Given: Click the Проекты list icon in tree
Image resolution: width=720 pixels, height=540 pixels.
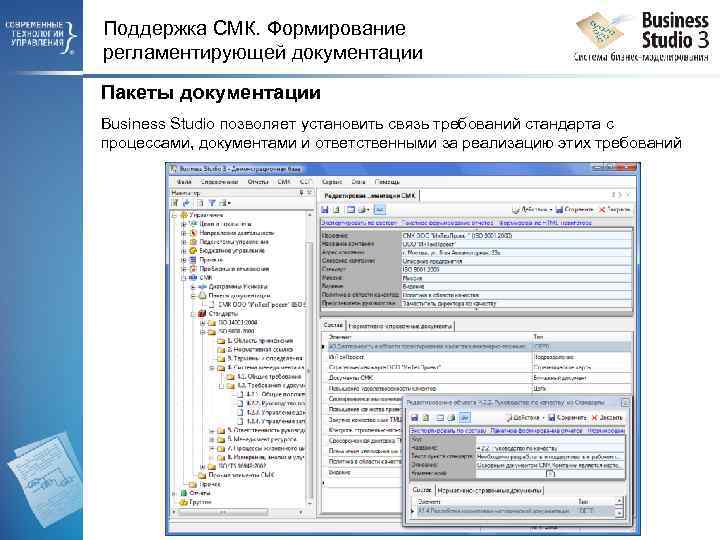Looking at the screenshot, I should [194, 260].
